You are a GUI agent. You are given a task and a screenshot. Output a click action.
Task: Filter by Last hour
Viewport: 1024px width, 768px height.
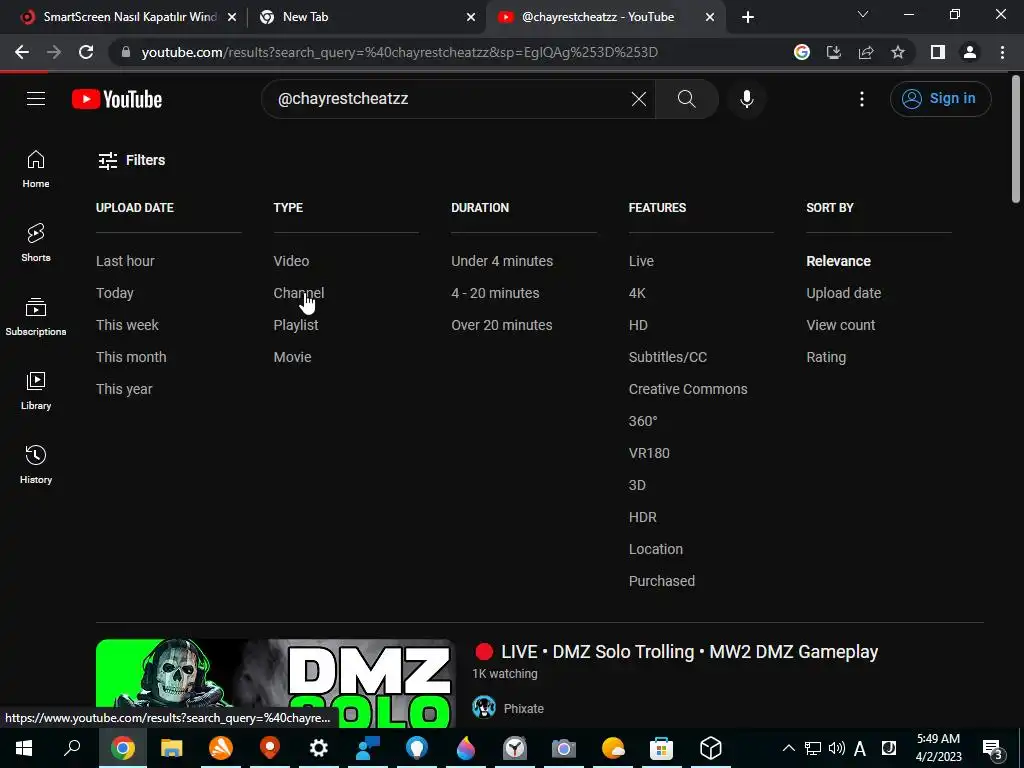click(x=125, y=261)
